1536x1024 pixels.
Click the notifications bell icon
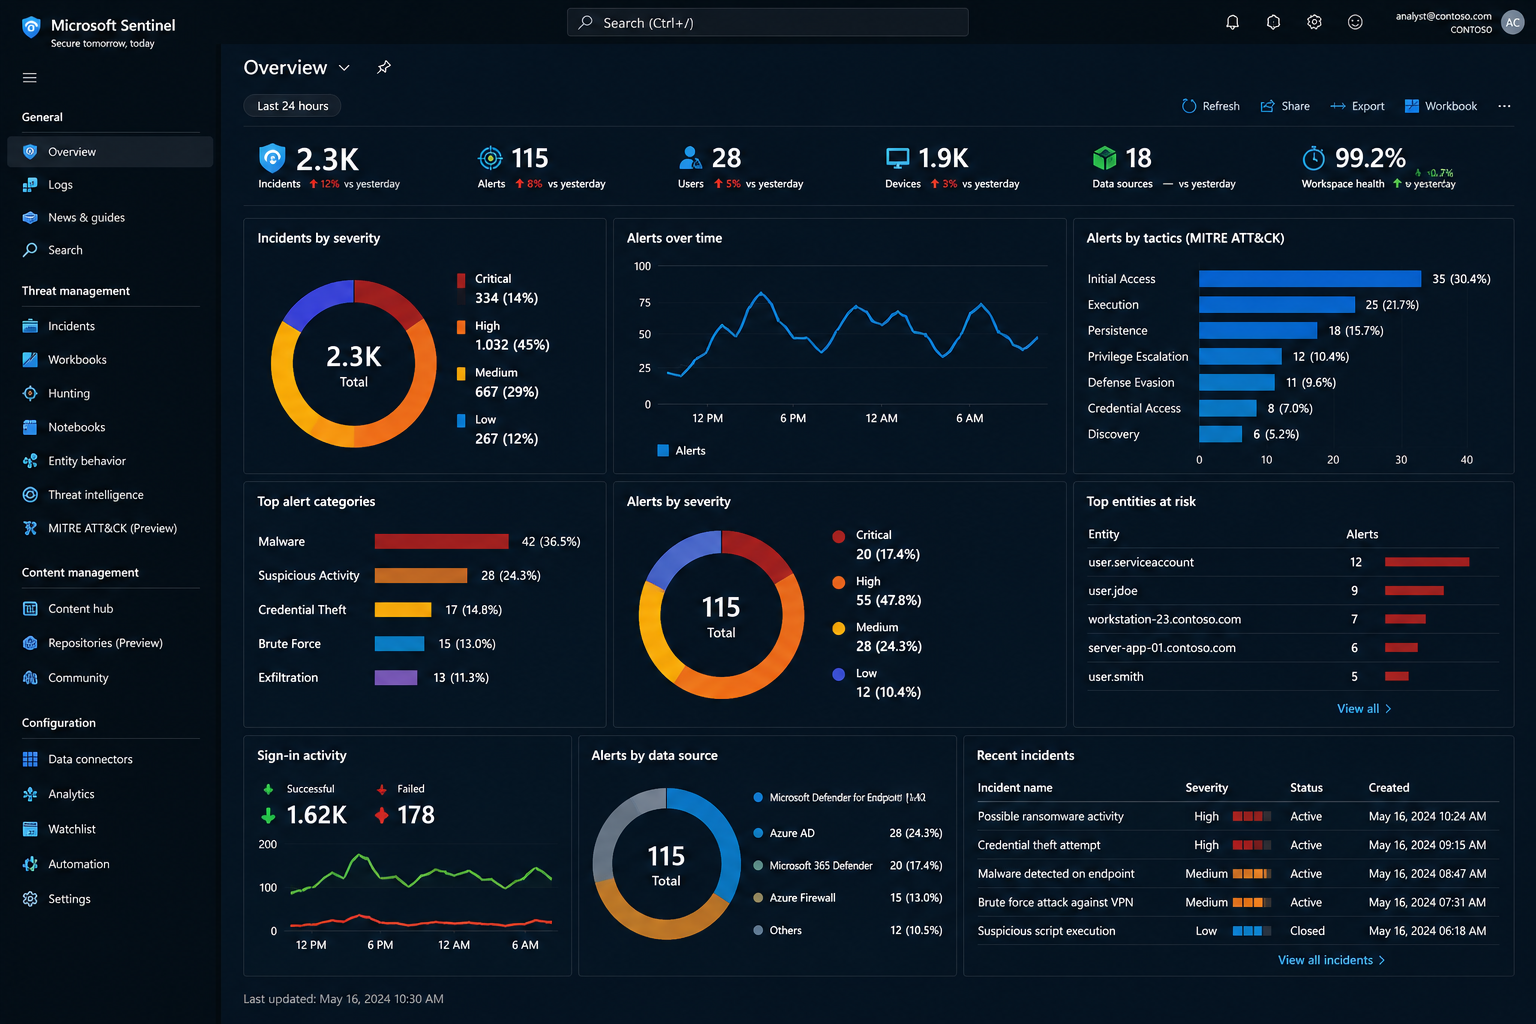click(1232, 22)
